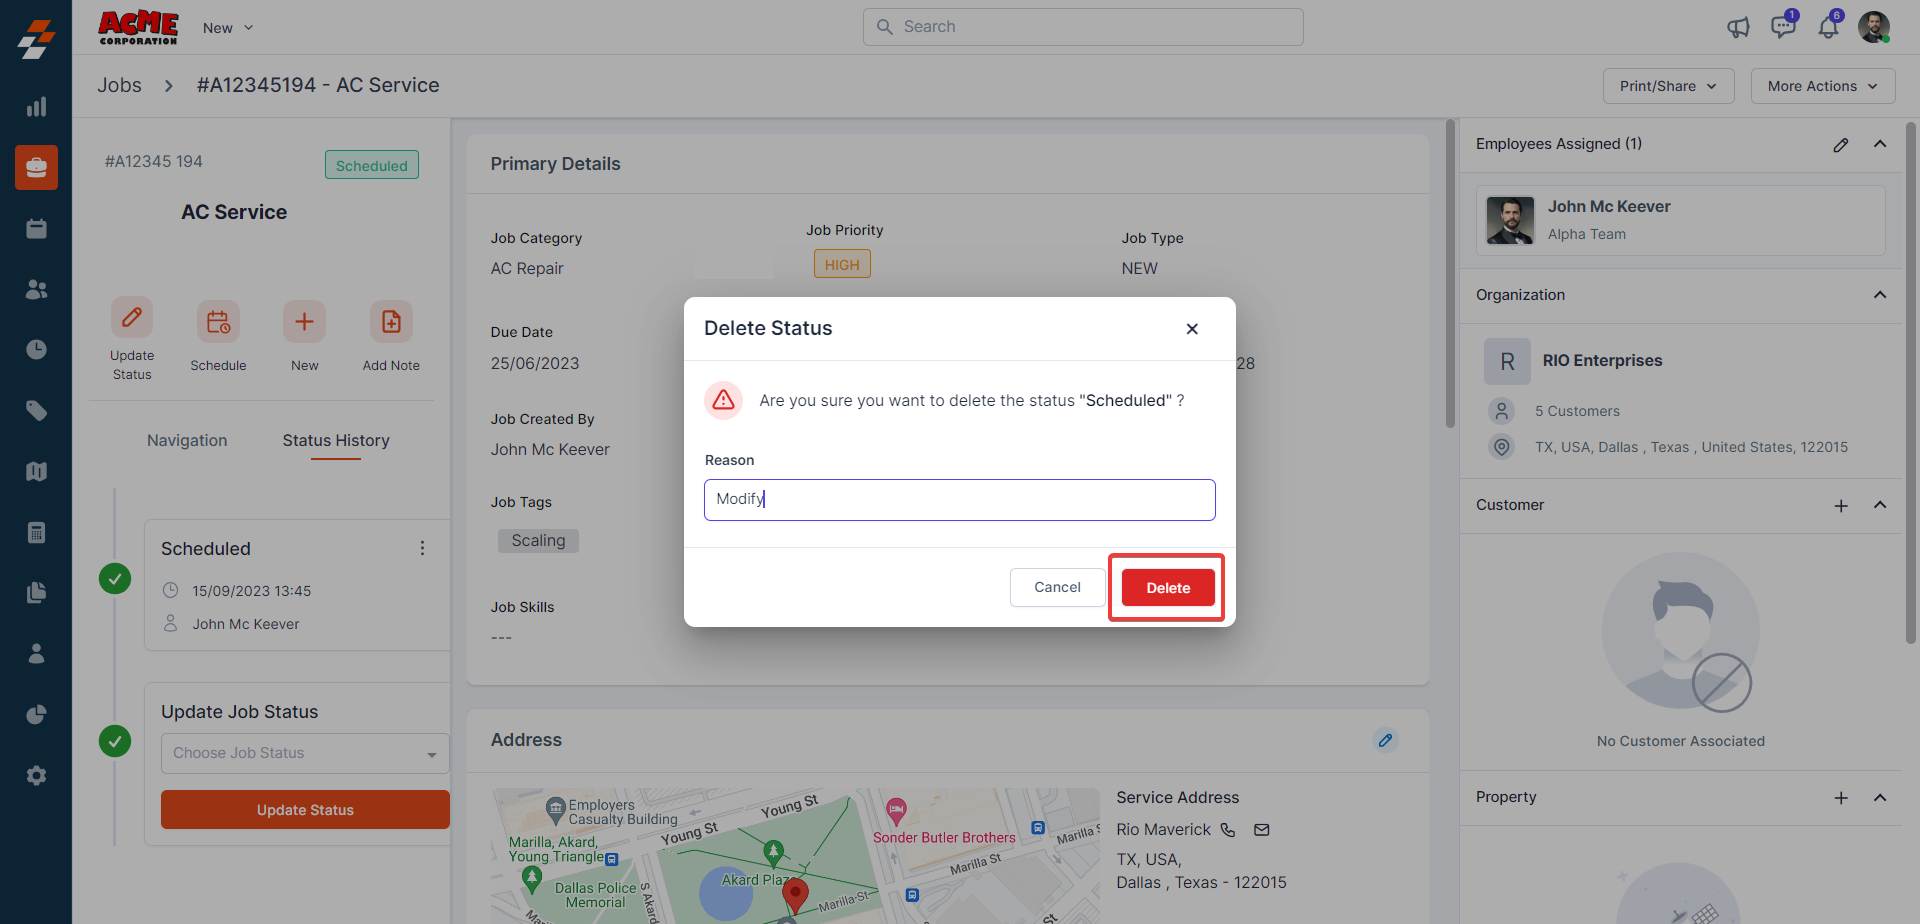1920x924 pixels.
Task: Click the right panel vertical scrollbar
Action: [1911, 385]
